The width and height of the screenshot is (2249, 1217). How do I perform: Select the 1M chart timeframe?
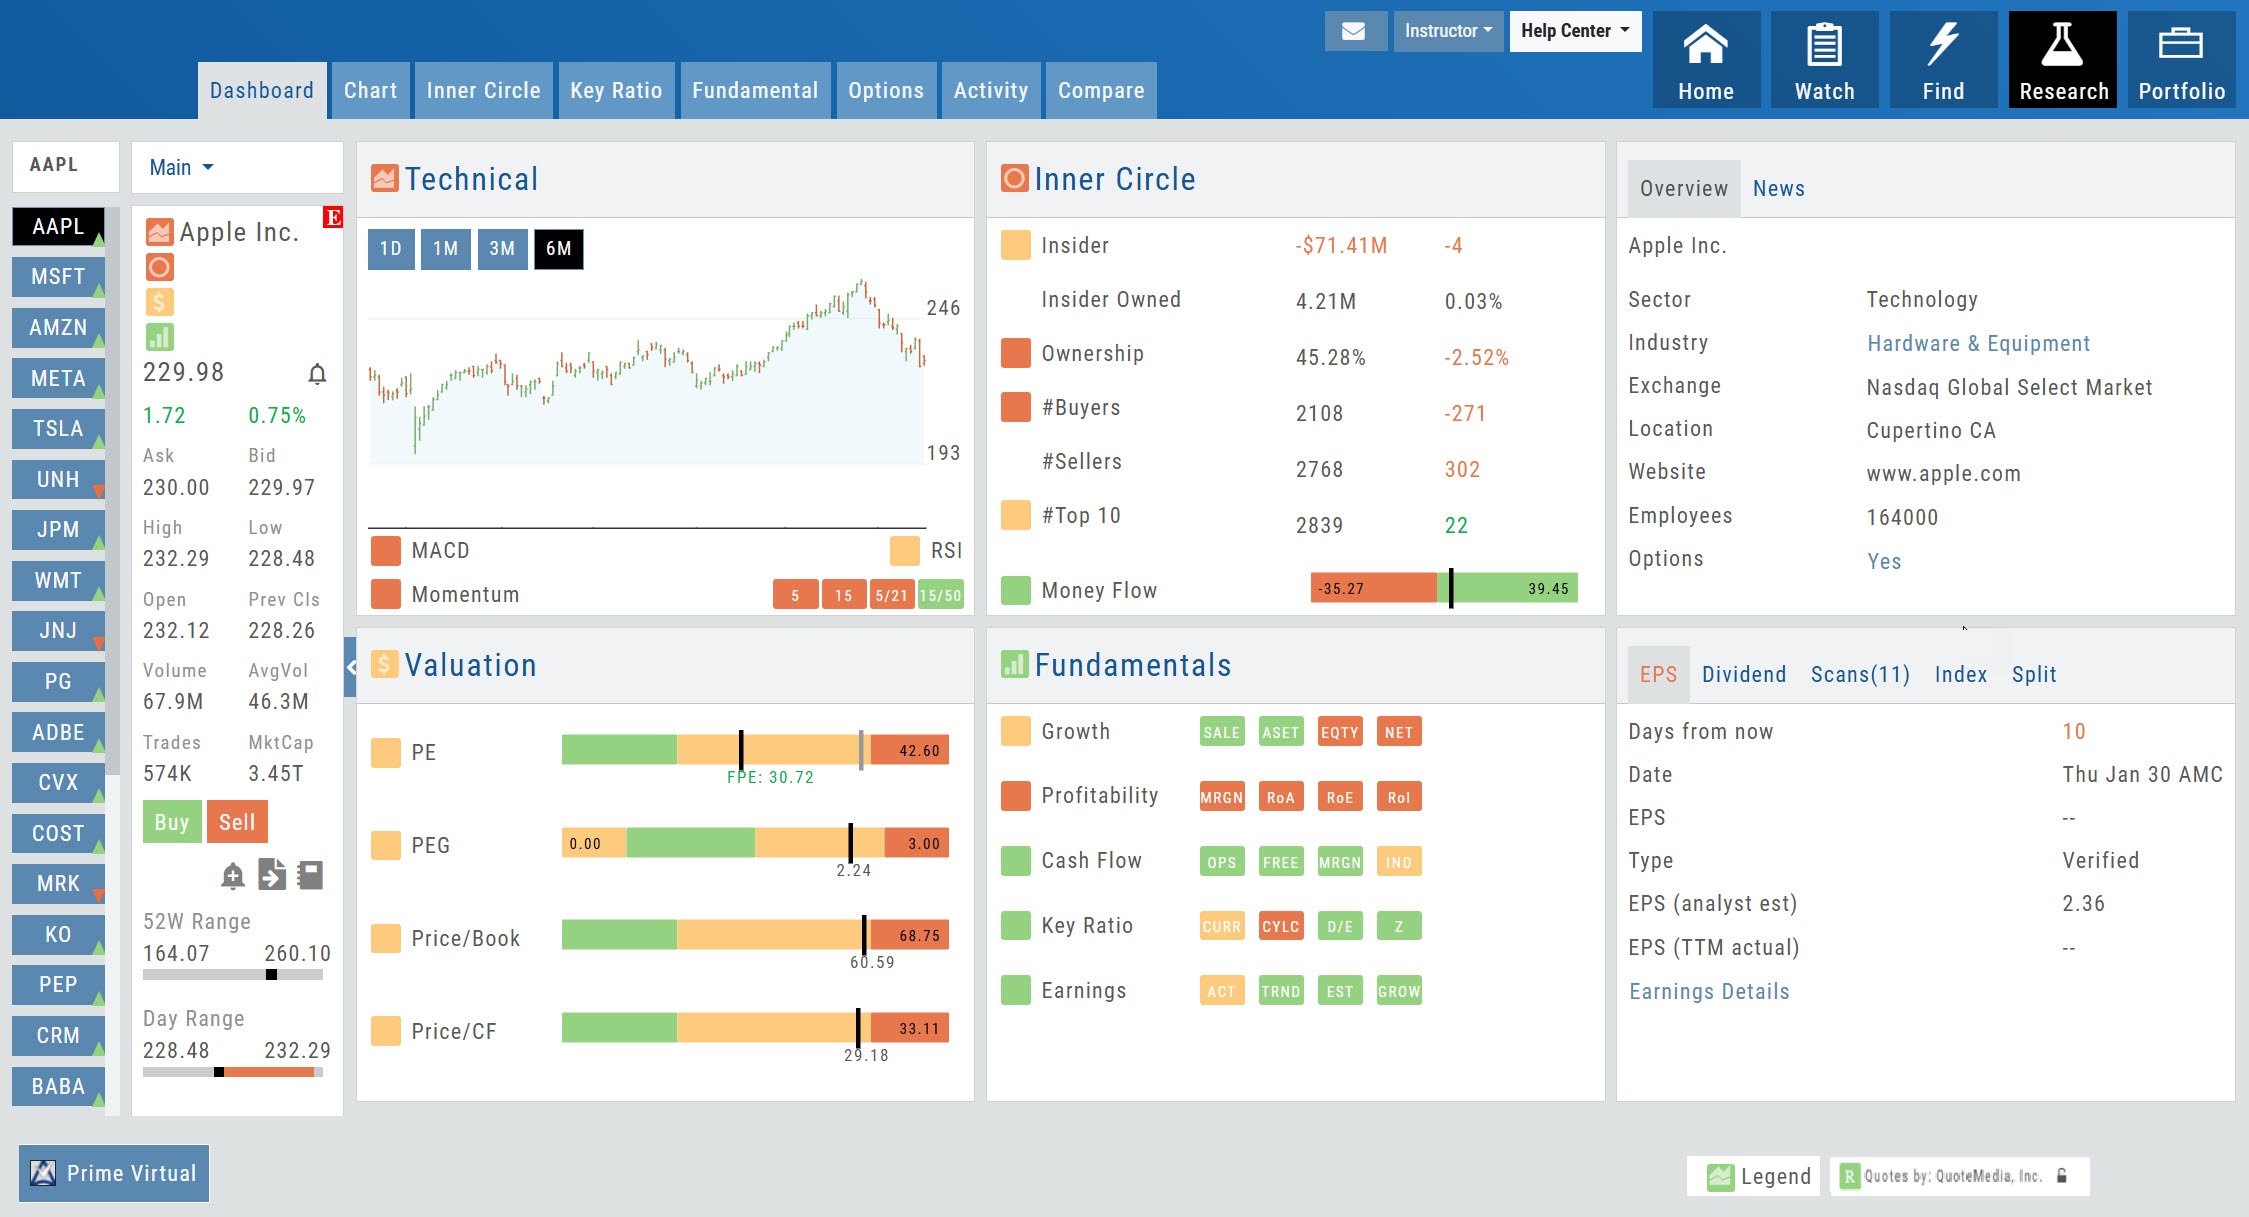[x=446, y=249]
